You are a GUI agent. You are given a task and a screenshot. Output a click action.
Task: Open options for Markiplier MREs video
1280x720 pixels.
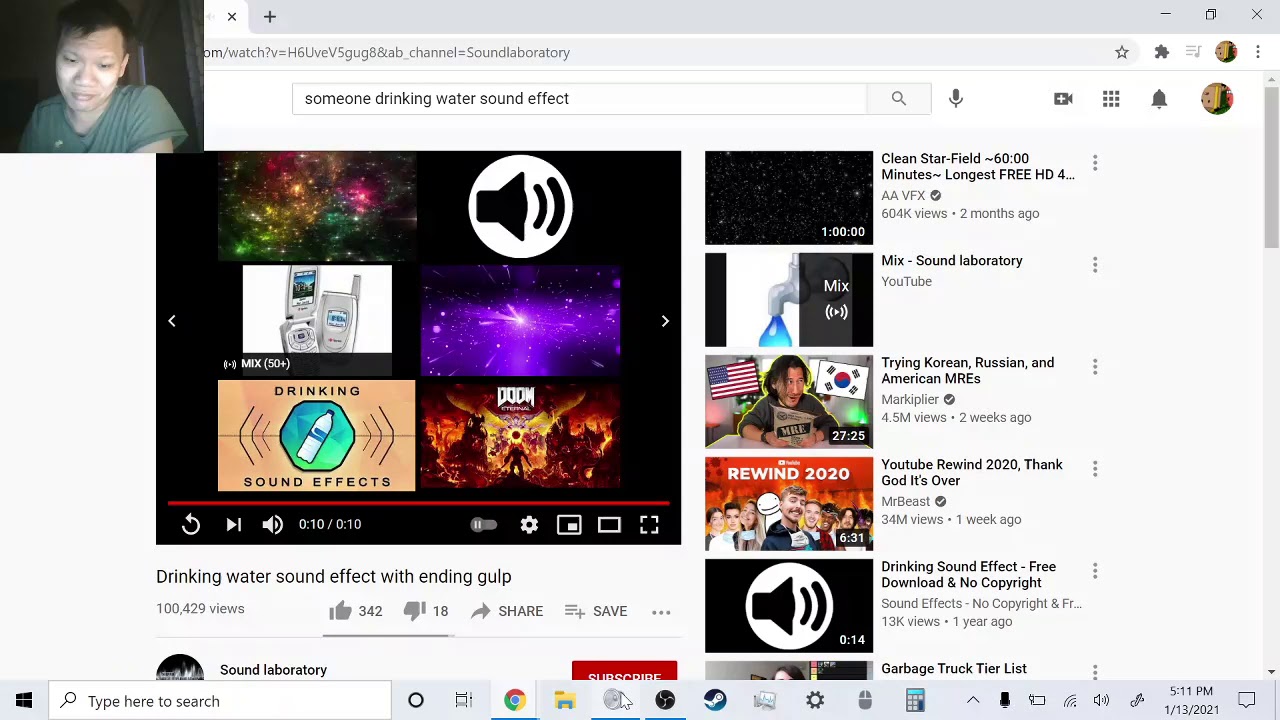click(x=1095, y=367)
